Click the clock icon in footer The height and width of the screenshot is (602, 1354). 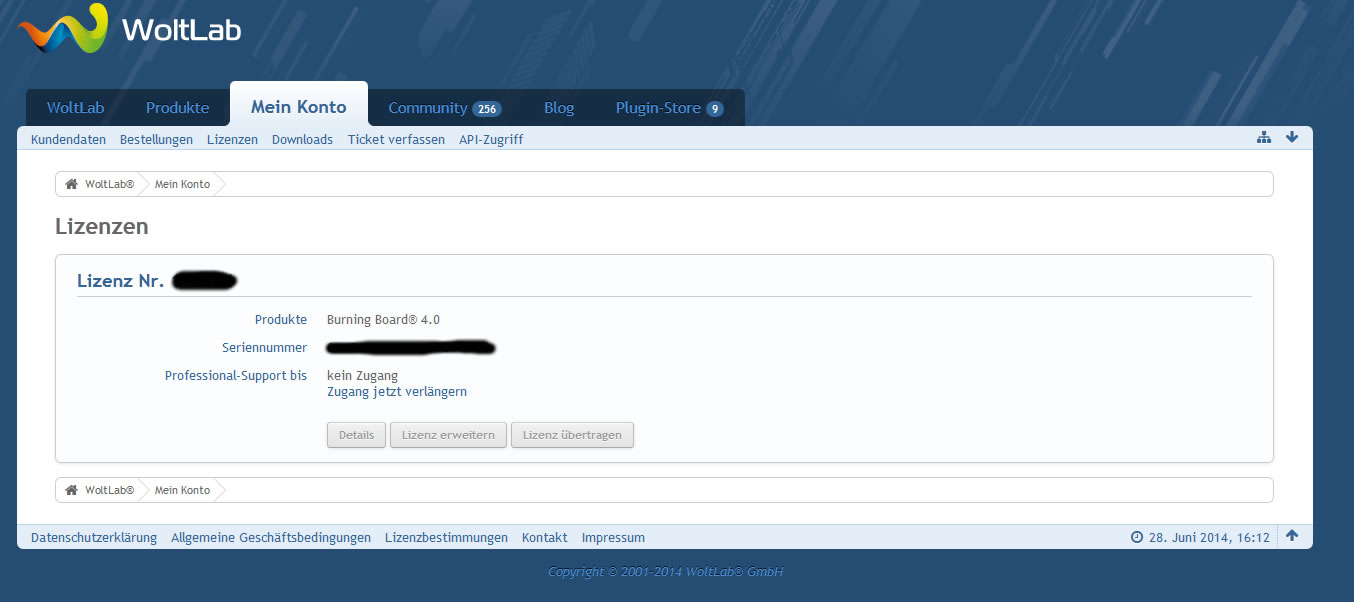pyautogui.click(x=1137, y=537)
